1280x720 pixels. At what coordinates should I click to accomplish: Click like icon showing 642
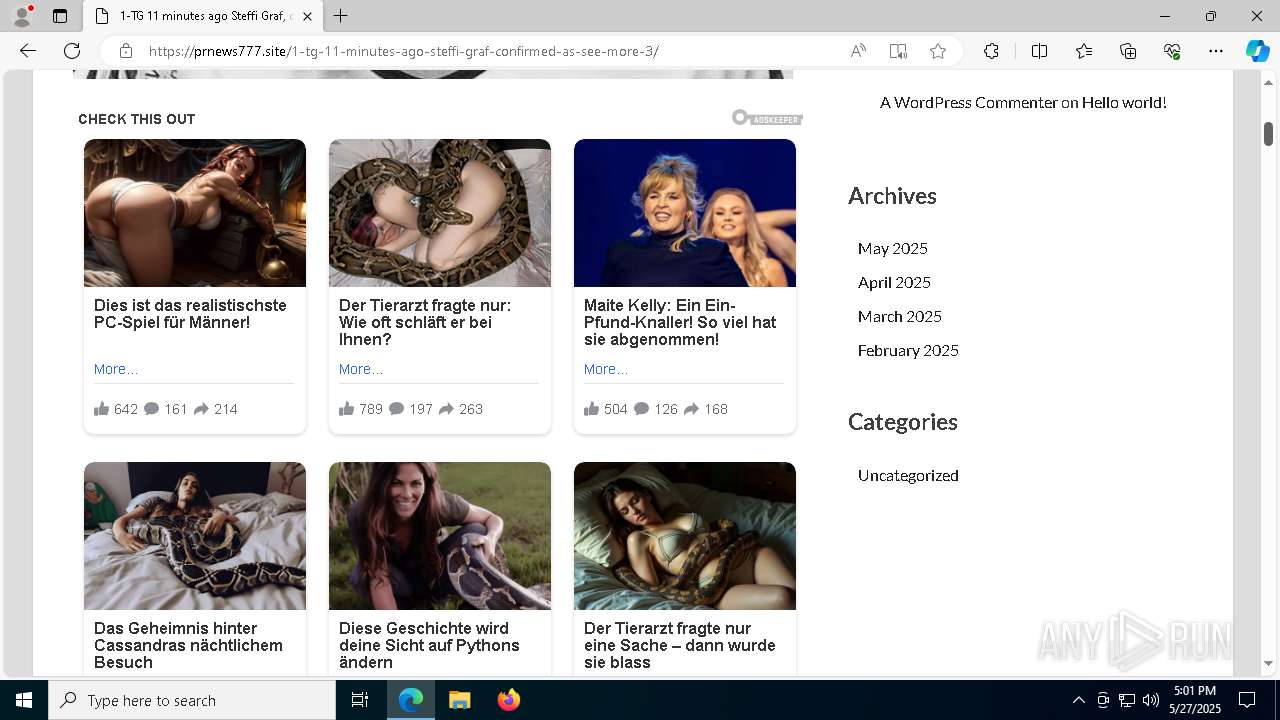point(101,408)
